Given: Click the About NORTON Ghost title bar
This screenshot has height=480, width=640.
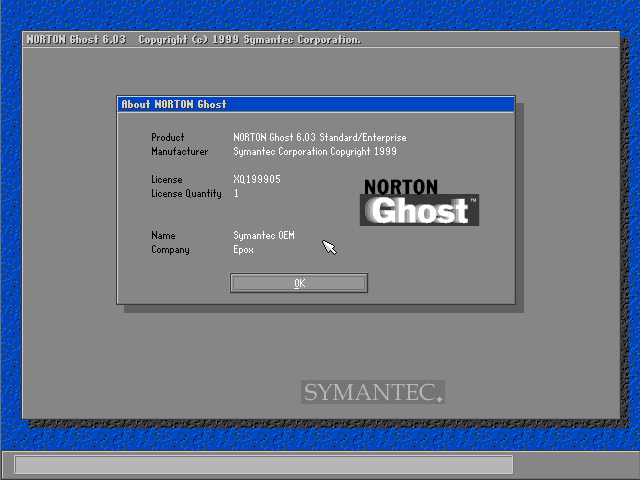Looking at the screenshot, I should coord(316,104).
